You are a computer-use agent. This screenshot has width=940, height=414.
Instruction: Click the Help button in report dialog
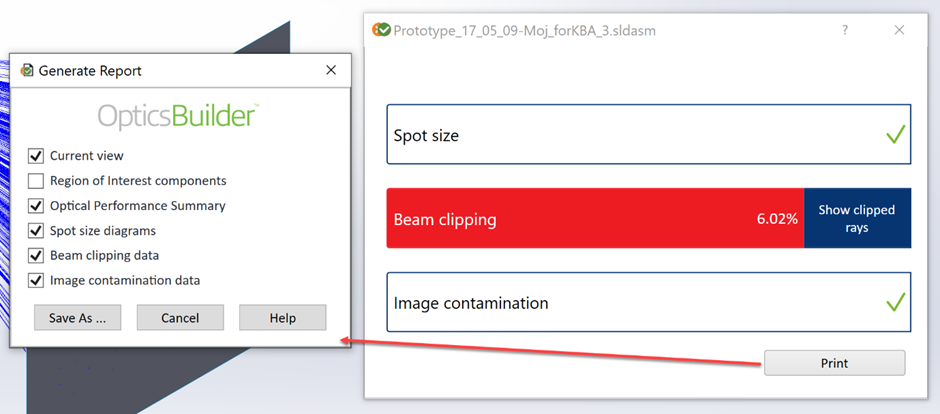click(x=282, y=318)
